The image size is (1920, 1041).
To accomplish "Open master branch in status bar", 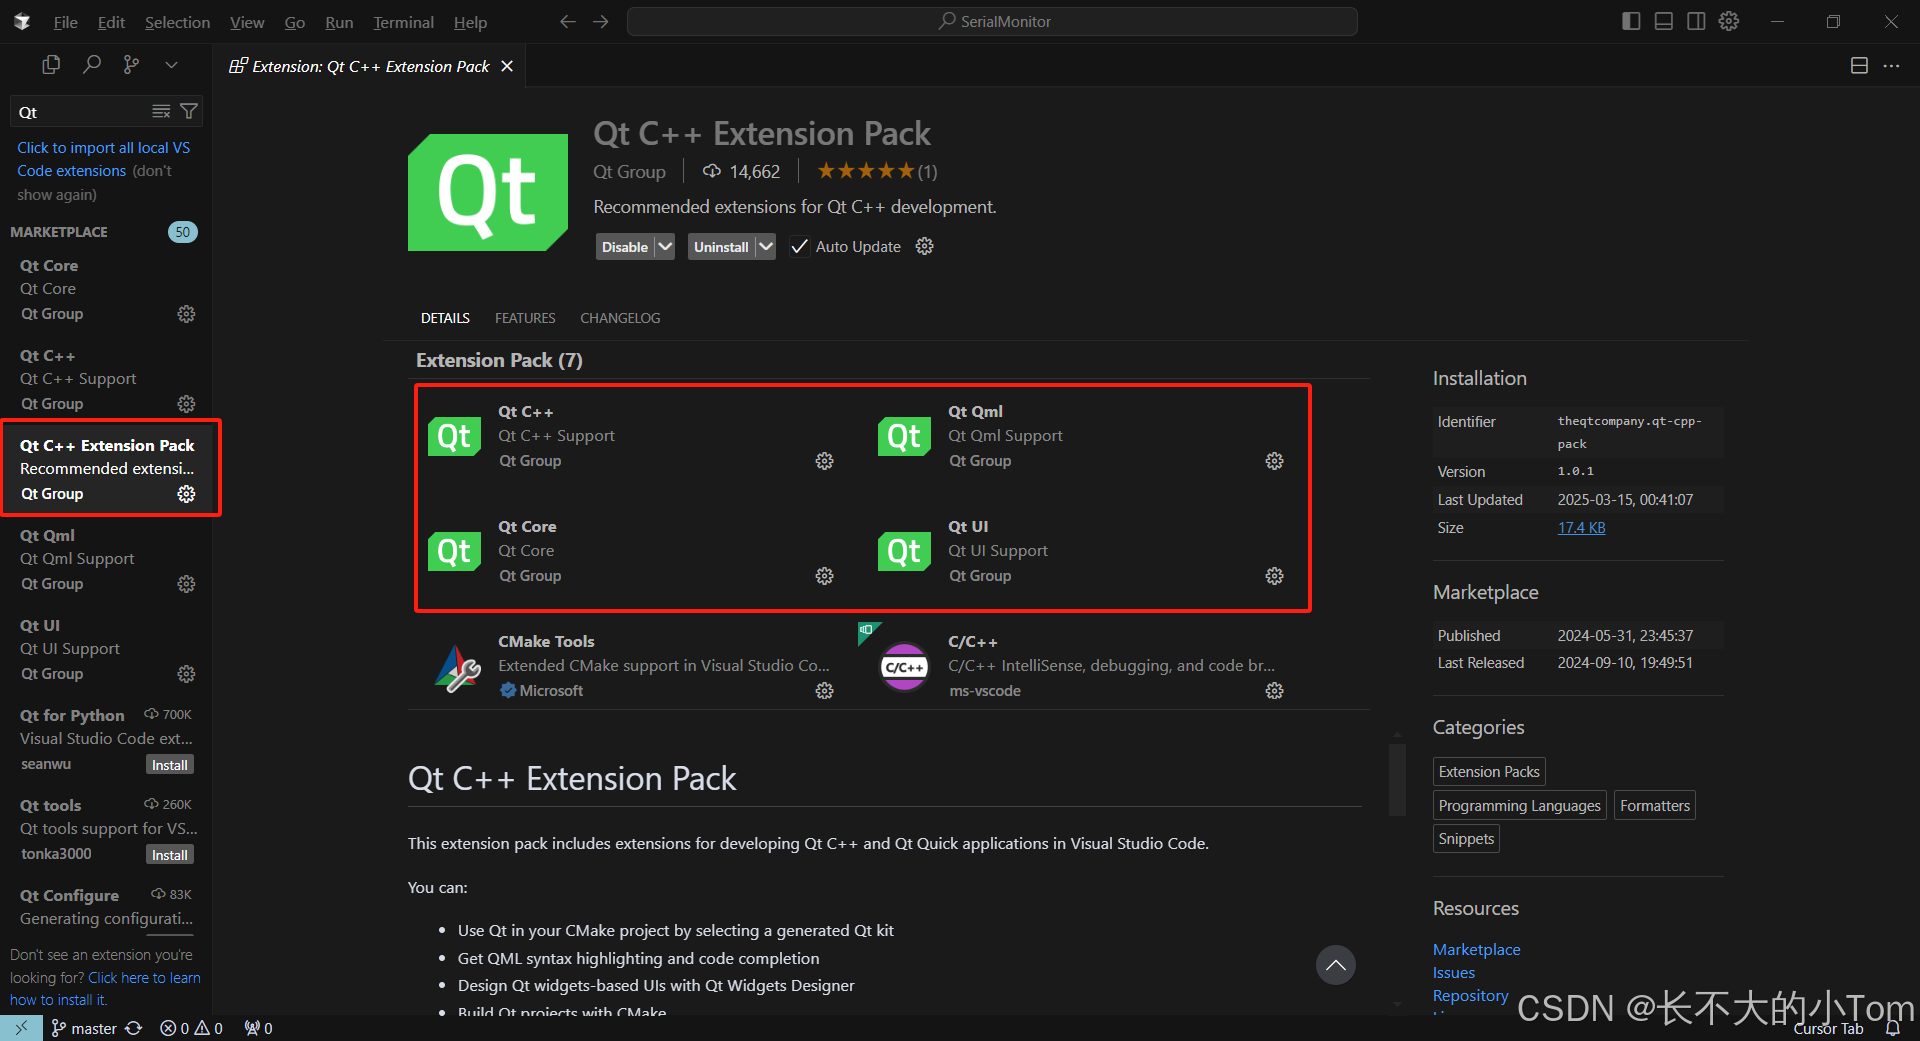I will pyautogui.click(x=84, y=1028).
